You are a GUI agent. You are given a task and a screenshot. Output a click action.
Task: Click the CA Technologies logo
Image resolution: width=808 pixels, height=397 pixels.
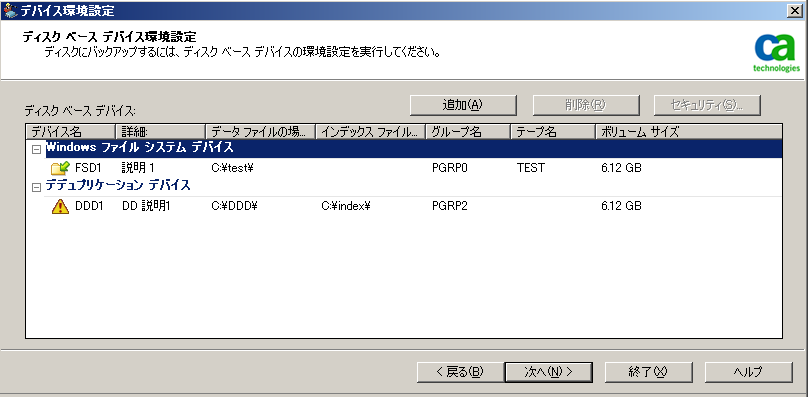[777, 53]
